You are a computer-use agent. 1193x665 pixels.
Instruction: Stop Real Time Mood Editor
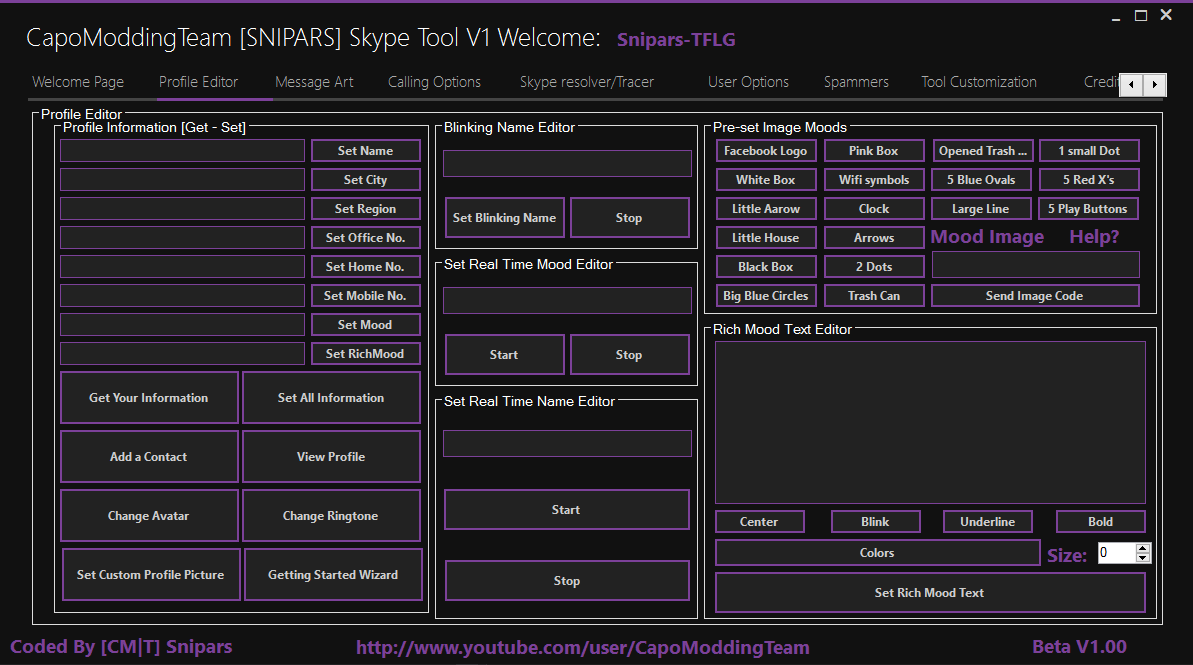(x=629, y=355)
